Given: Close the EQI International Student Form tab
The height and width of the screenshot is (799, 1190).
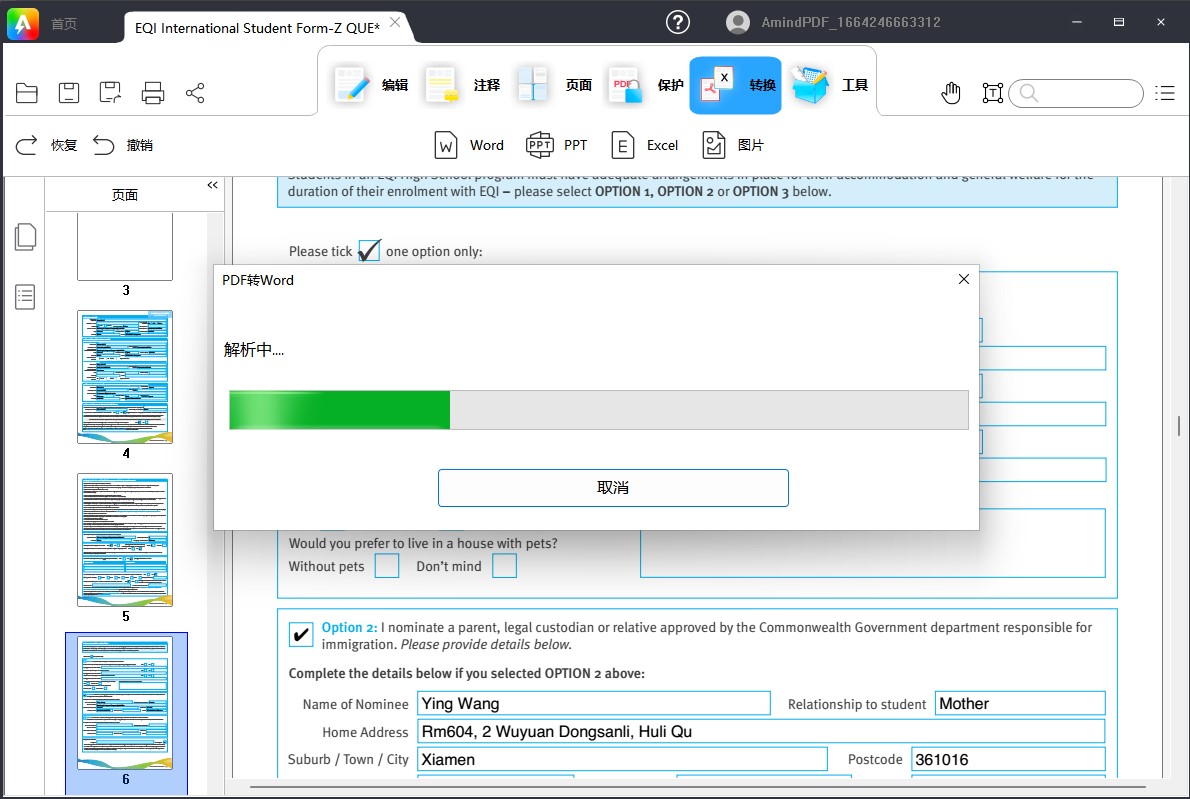Looking at the screenshot, I should (395, 22).
